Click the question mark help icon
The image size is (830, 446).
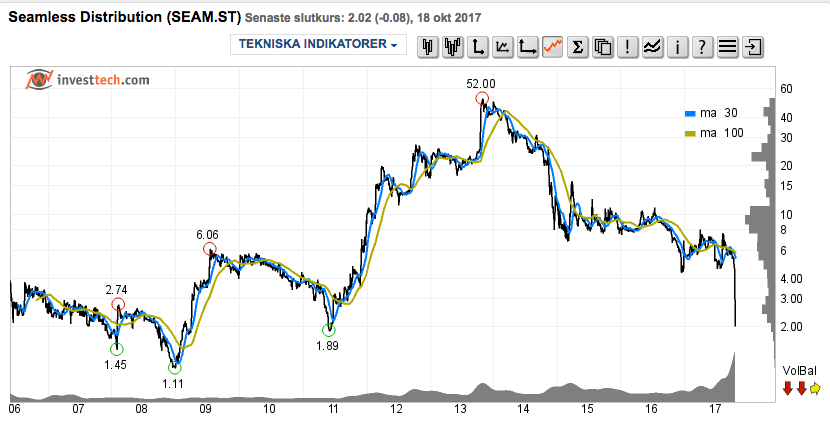[x=702, y=47]
